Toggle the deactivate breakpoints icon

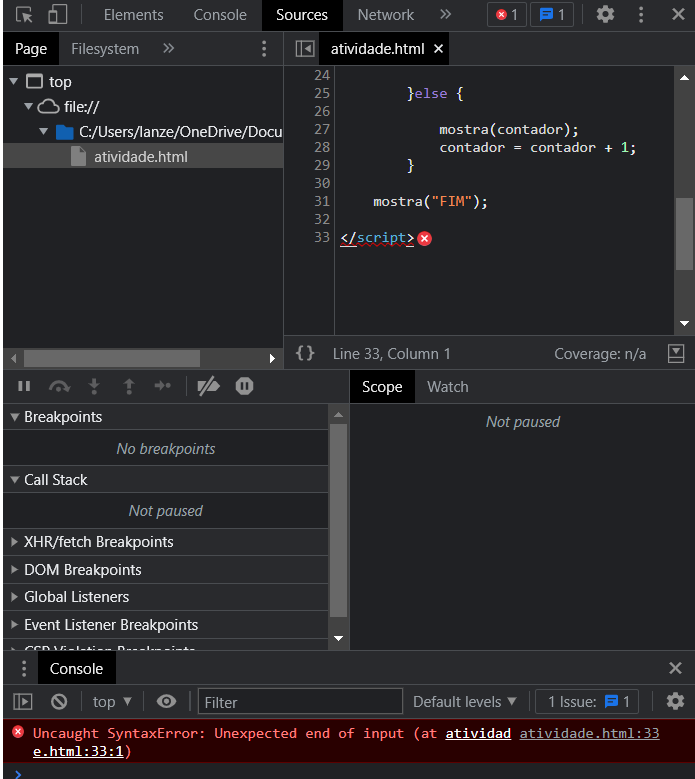pos(209,386)
